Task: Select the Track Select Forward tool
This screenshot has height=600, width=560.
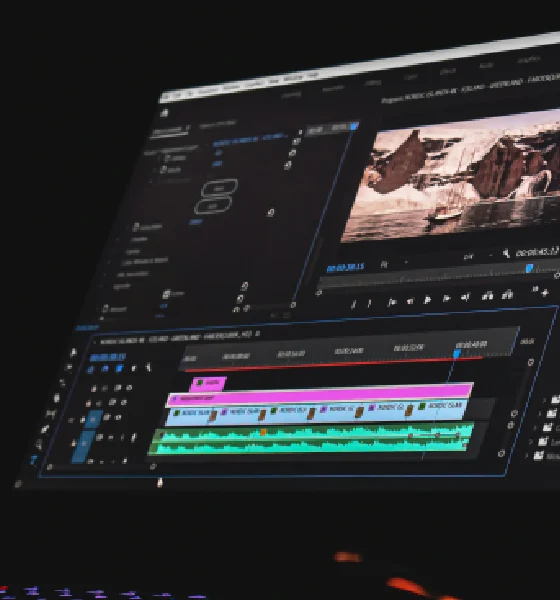Action: (69, 367)
